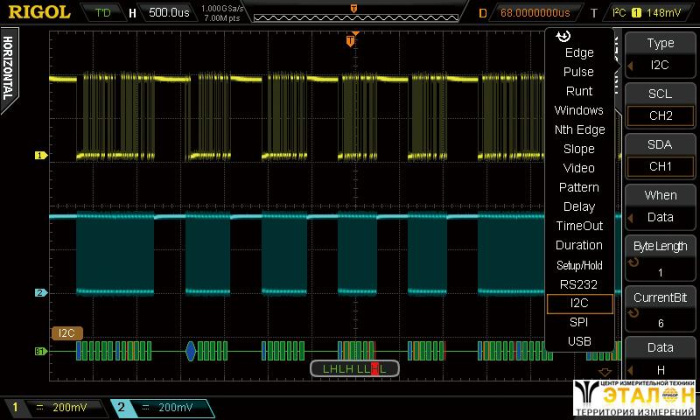This screenshot has height=420, width=700.
Task: Click the channel 1 ground level marker
Action: pos(41,156)
